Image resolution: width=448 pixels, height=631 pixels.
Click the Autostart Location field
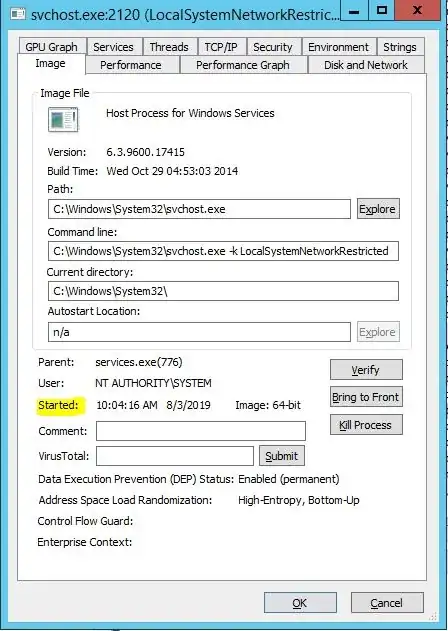click(x=199, y=332)
